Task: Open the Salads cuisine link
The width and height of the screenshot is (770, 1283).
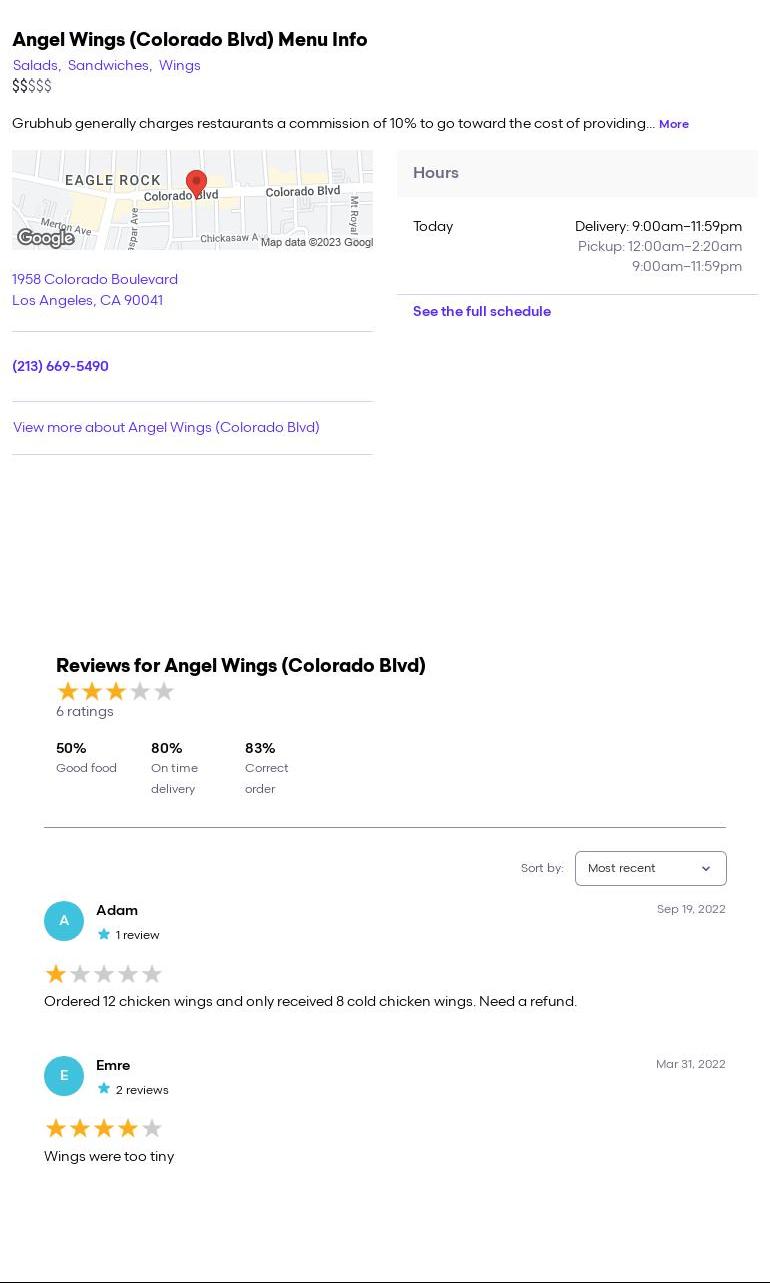Action: [35, 65]
